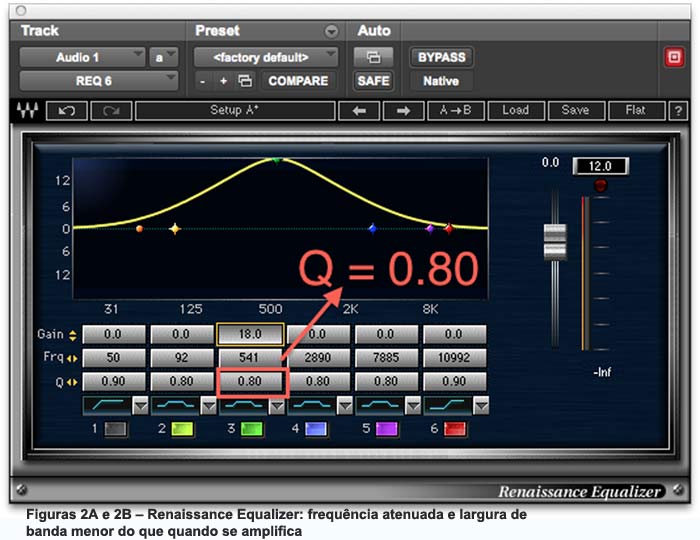Screen dimensions: 700x540
Task: Open band 2 filter type dropdown arrow
Action: [208, 406]
